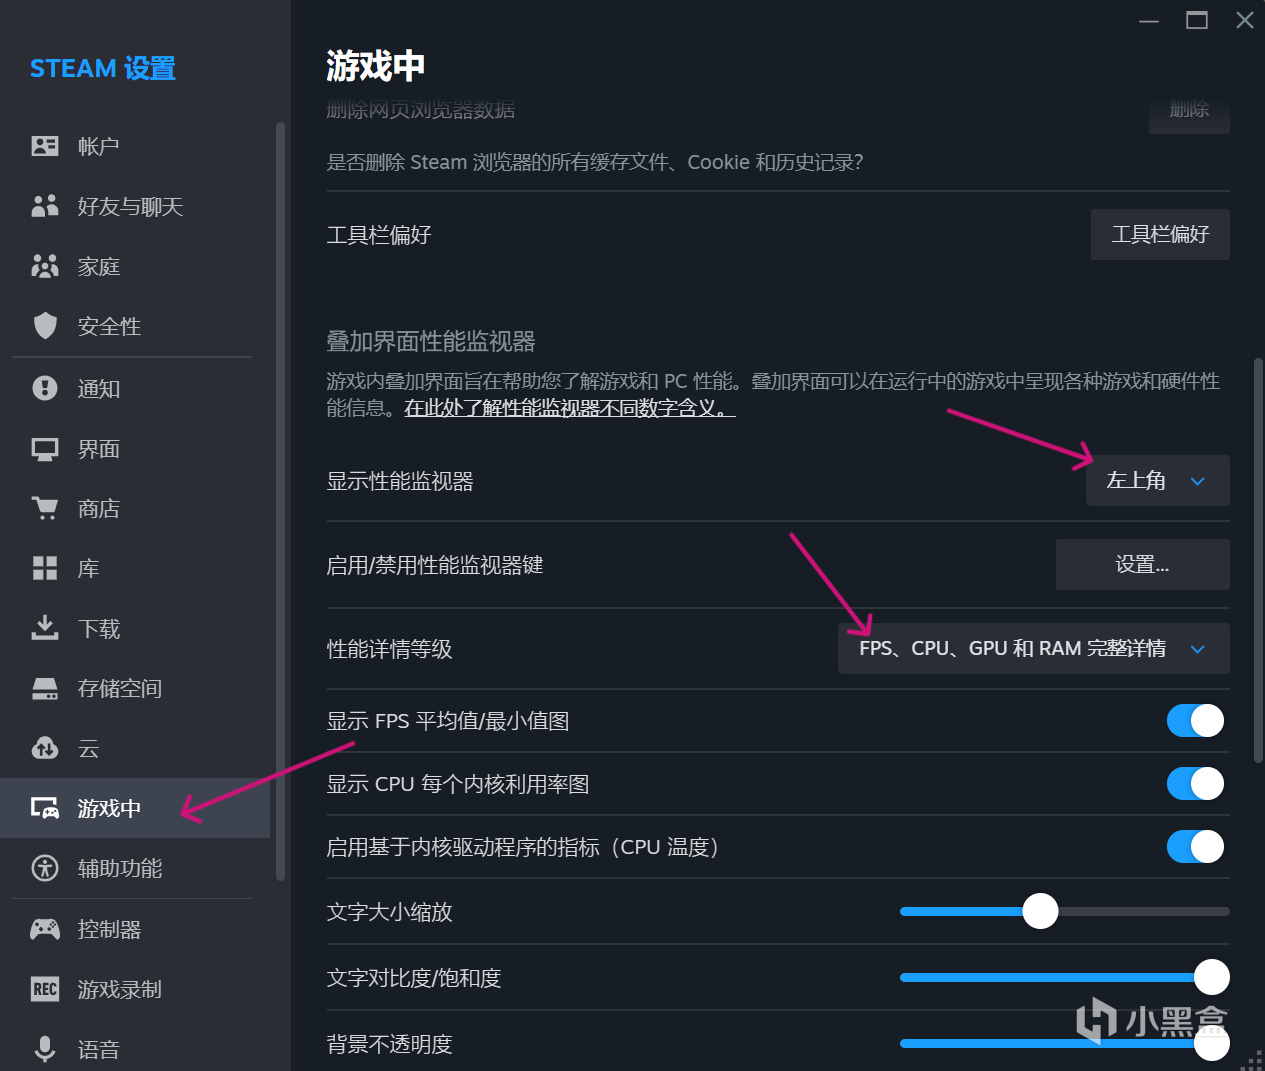Toggle 显示 CPU 每个内核利用率图 switch
This screenshot has height=1071, width=1265.
(1195, 783)
